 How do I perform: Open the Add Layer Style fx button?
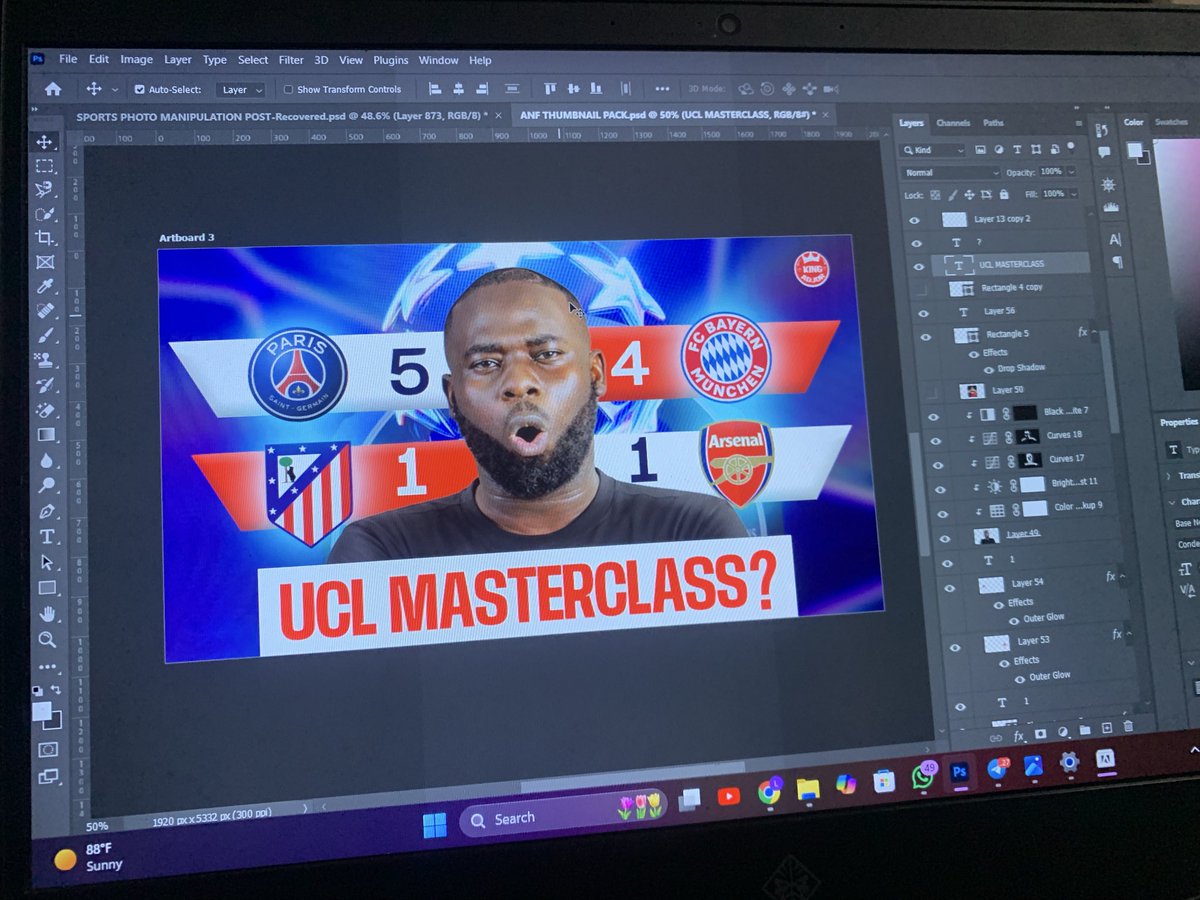[1017, 734]
